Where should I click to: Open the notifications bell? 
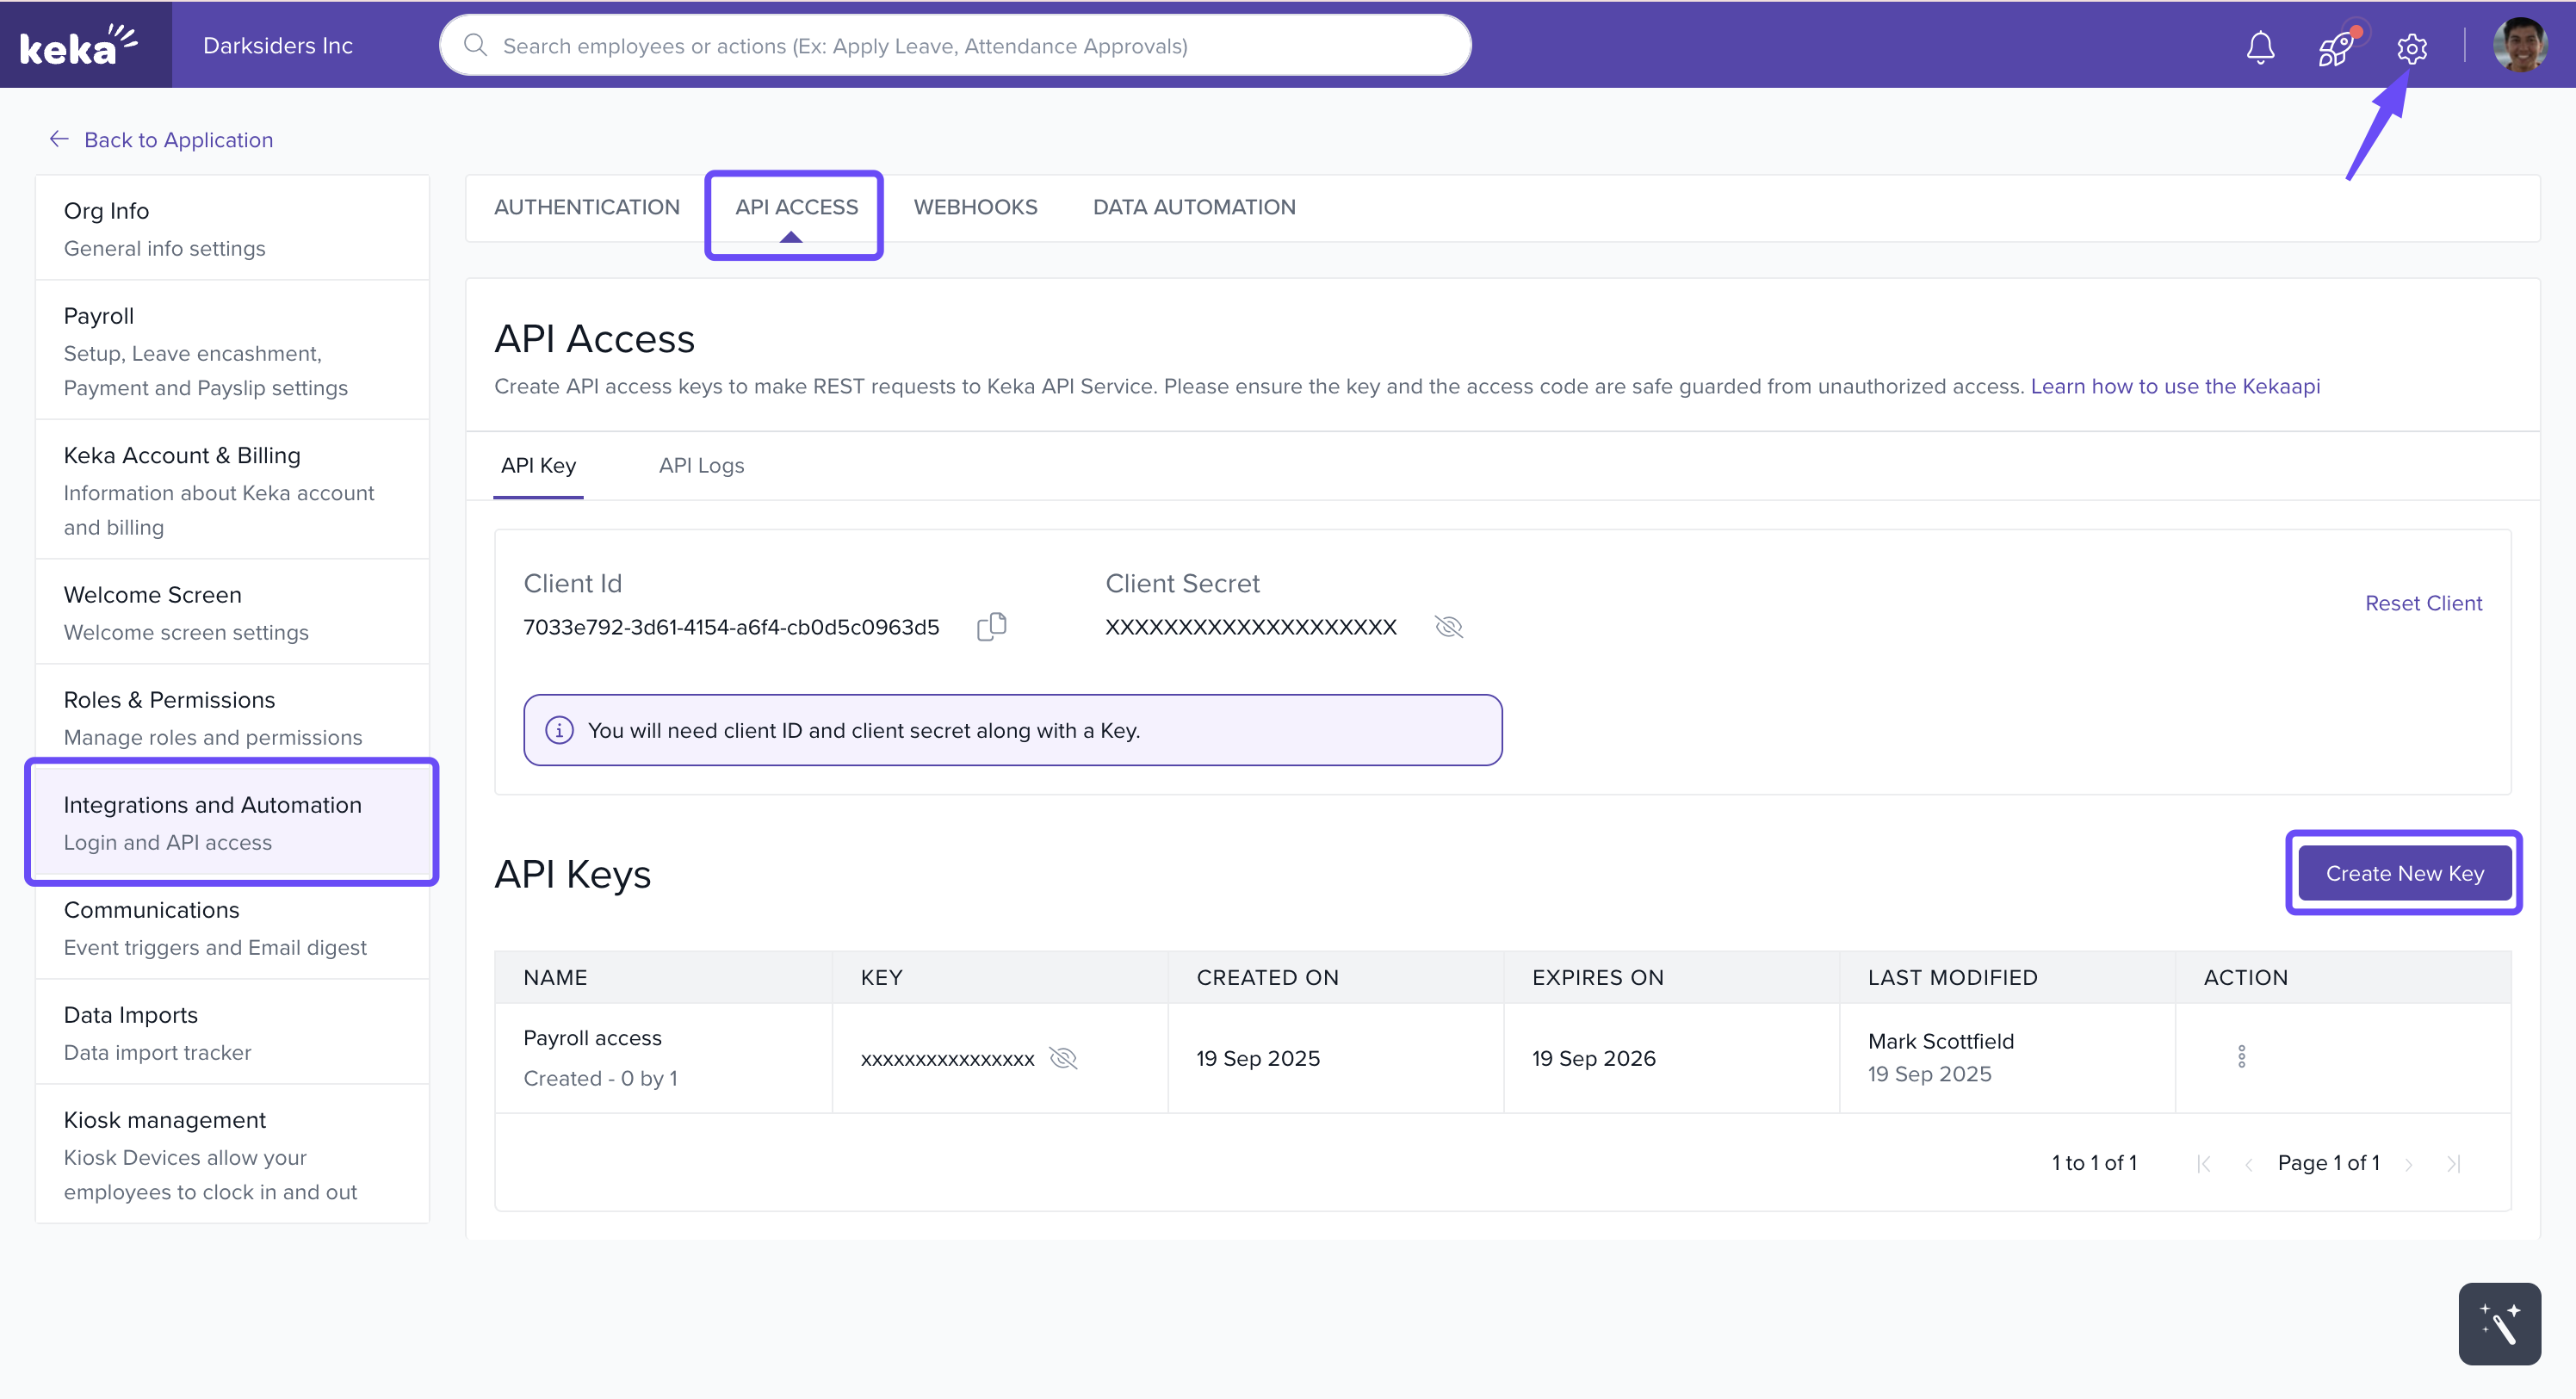tap(2260, 47)
